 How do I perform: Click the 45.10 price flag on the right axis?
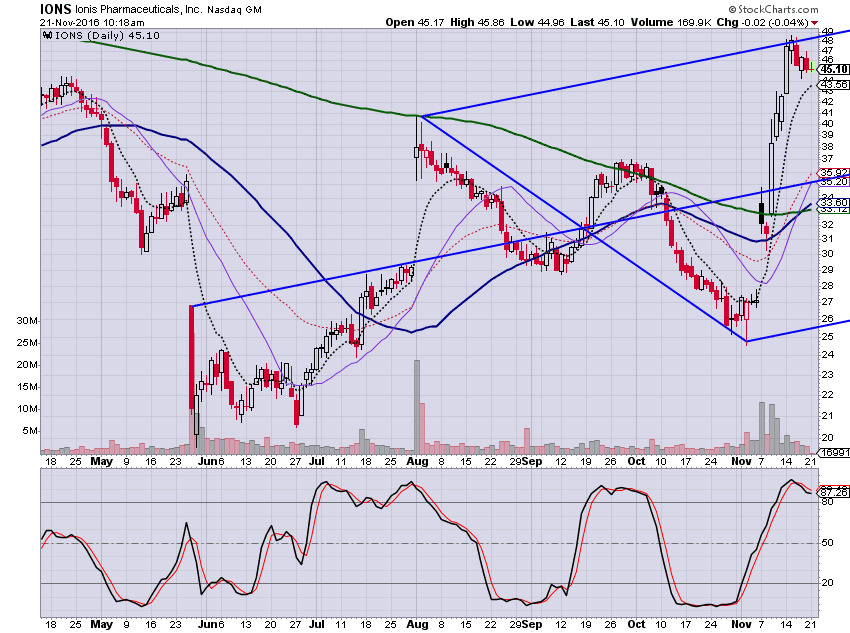point(833,69)
